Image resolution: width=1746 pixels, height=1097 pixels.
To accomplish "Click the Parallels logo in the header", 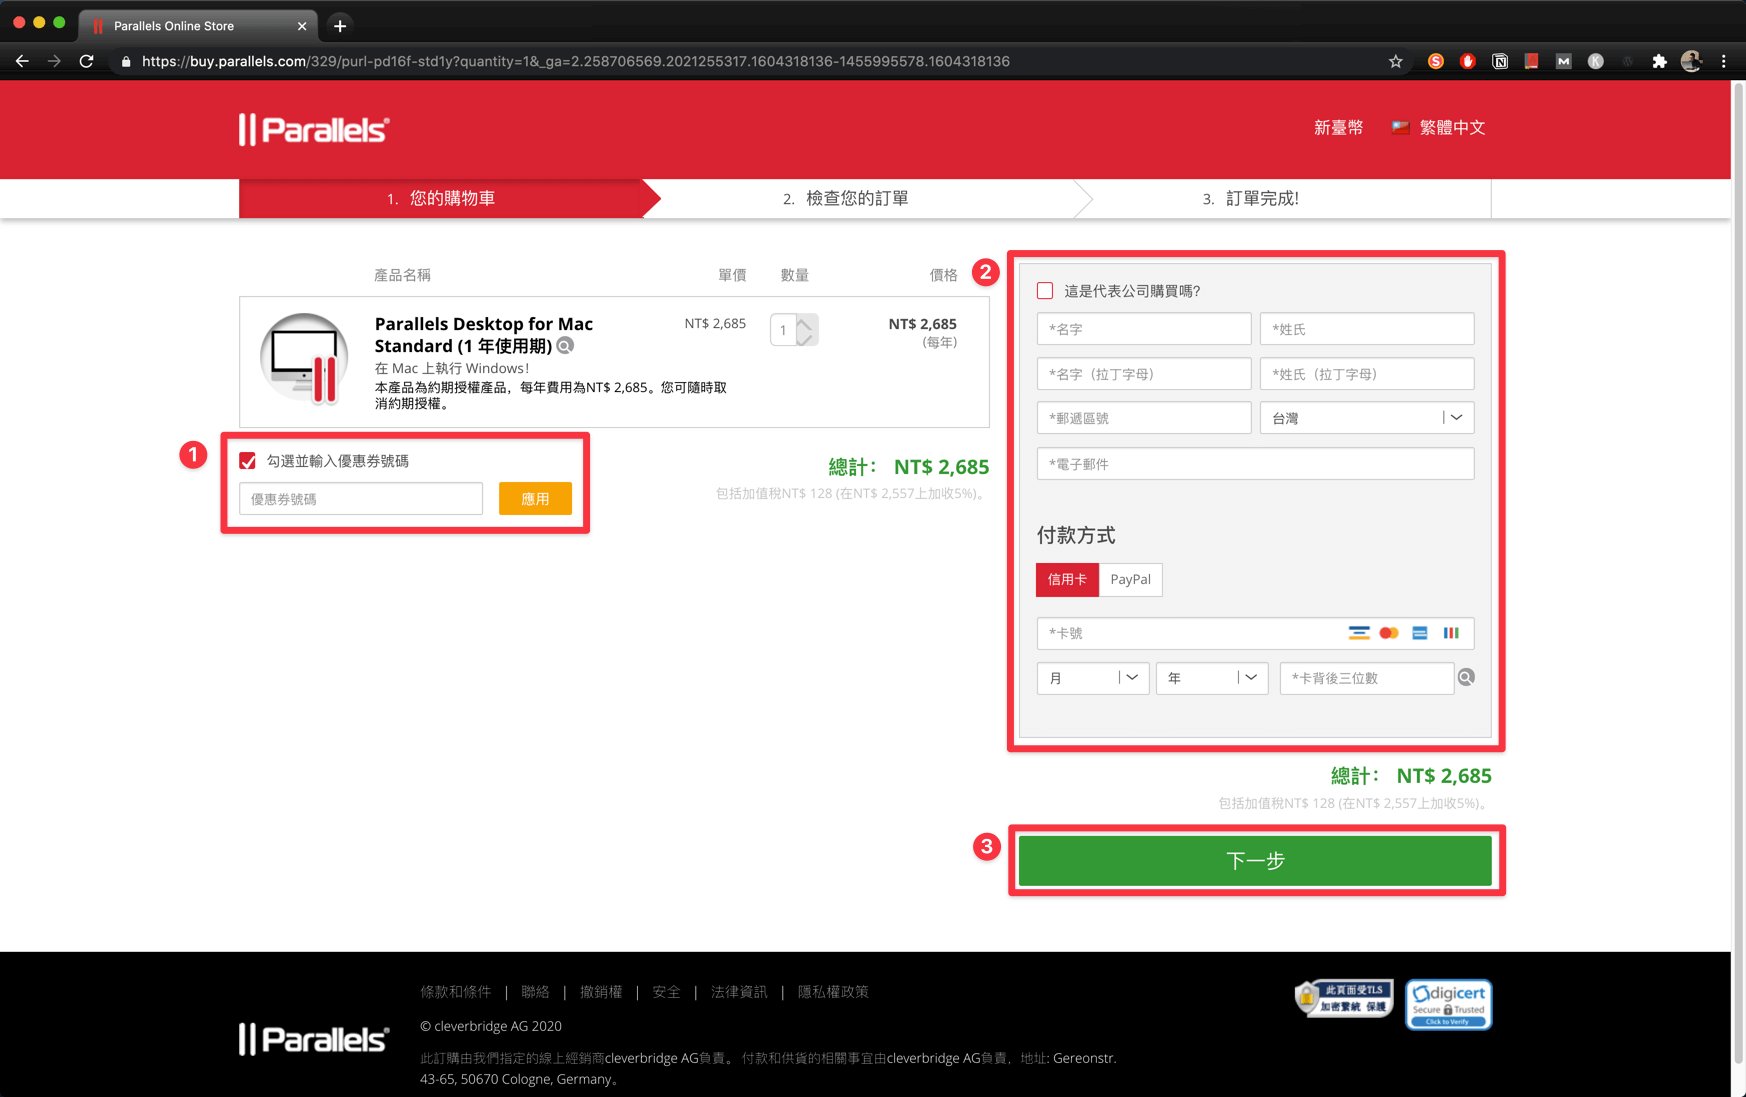I will (314, 129).
